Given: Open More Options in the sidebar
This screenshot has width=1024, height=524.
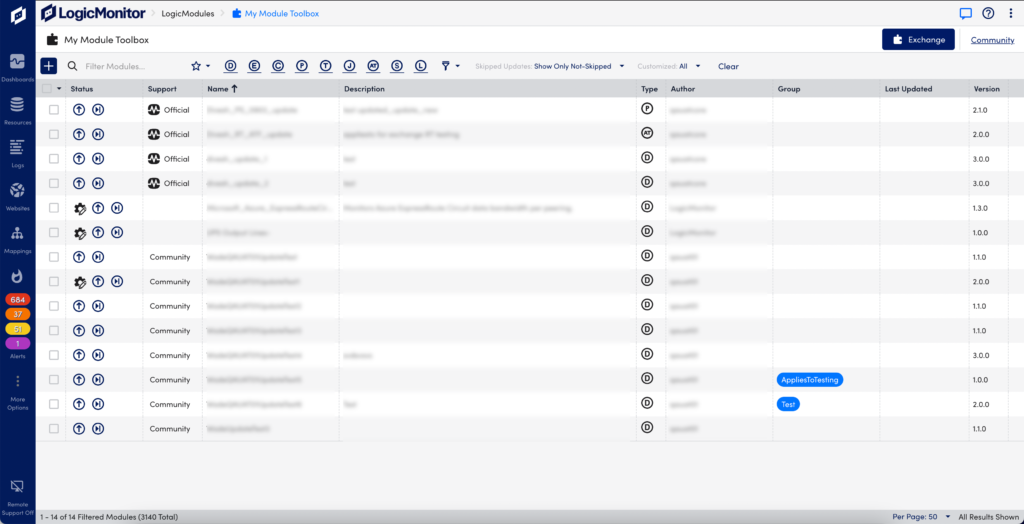Looking at the screenshot, I should point(18,393).
